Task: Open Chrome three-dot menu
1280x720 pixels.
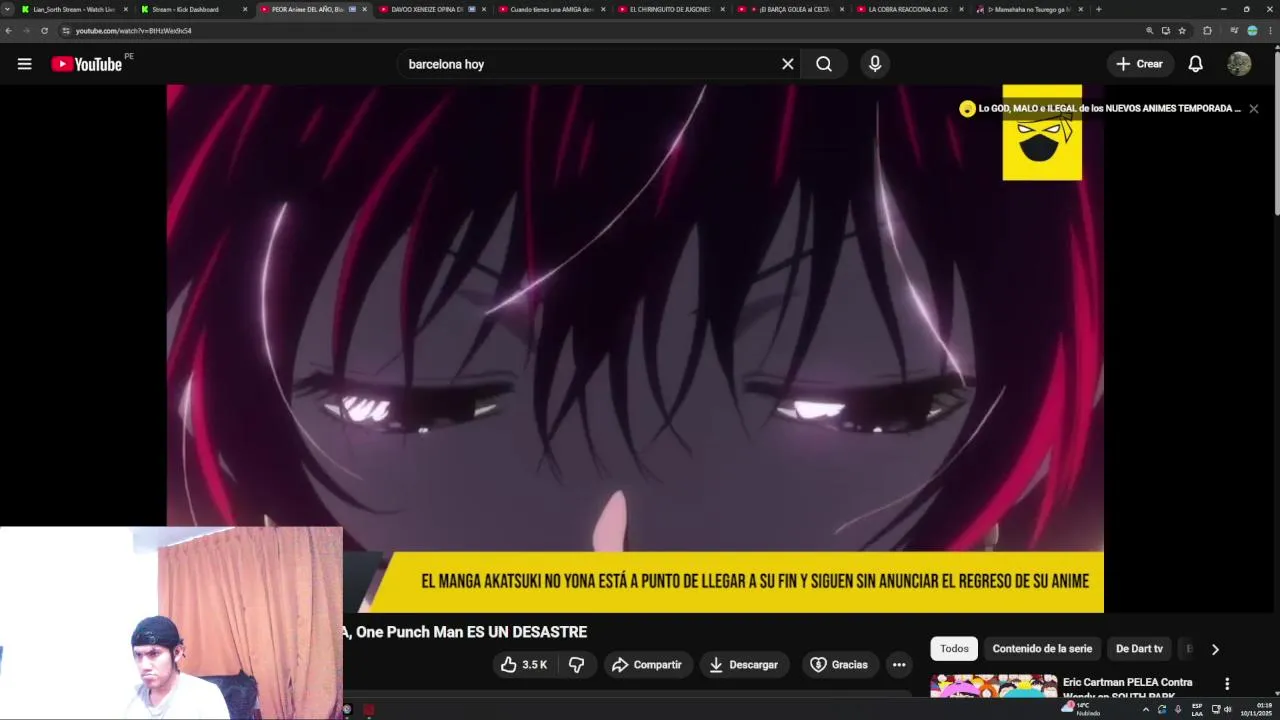Action: point(1270,31)
